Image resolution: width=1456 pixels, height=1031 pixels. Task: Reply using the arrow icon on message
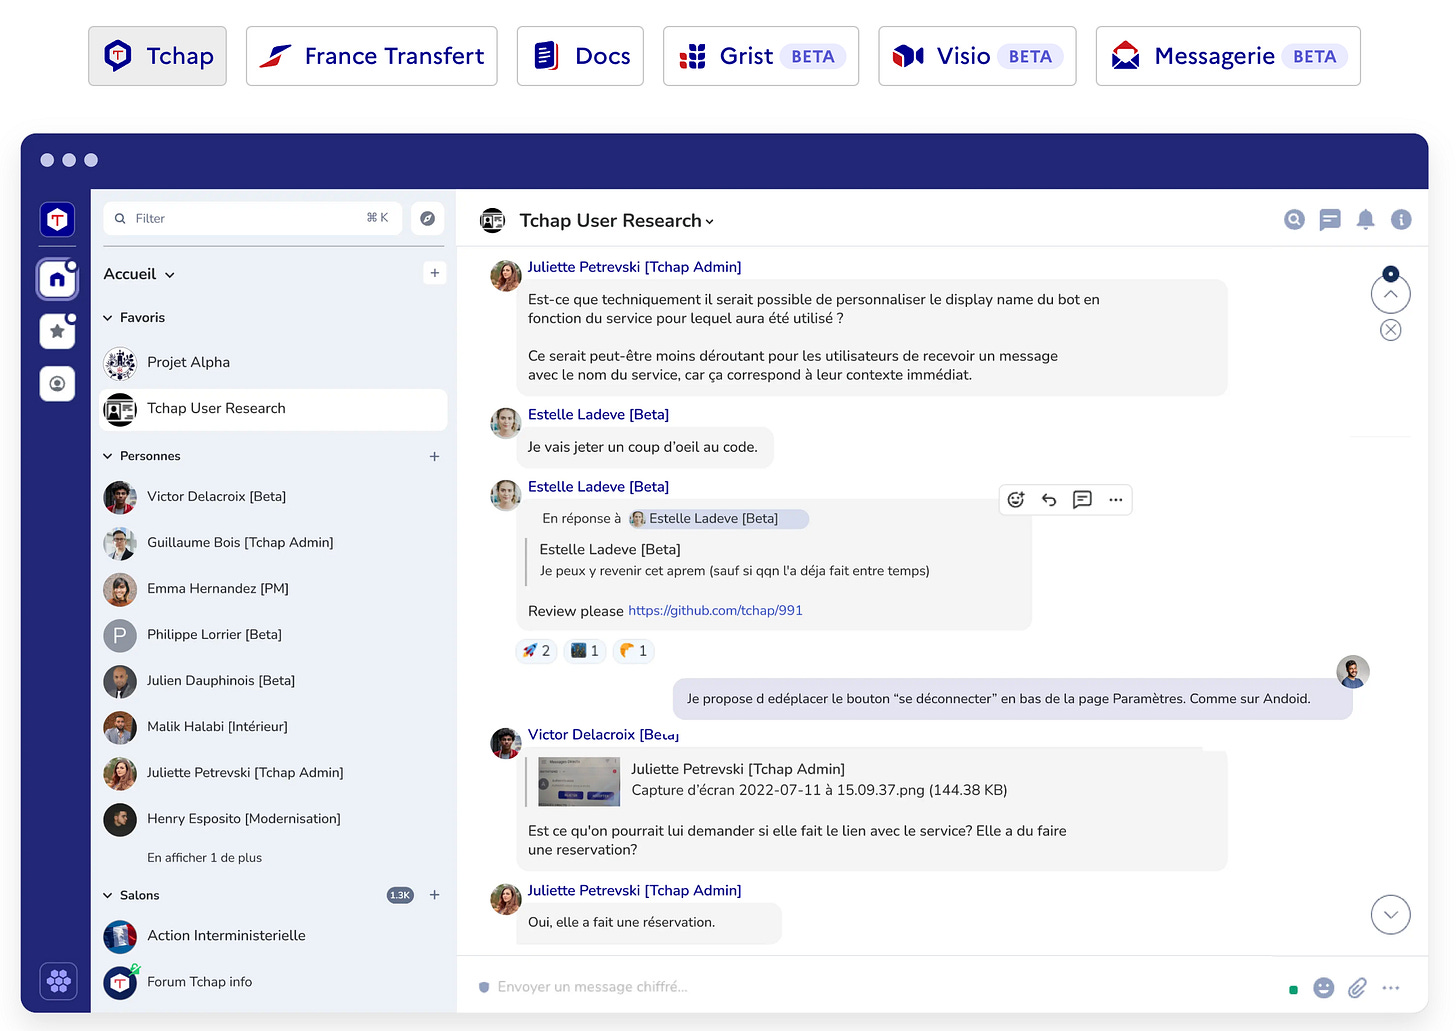pyautogui.click(x=1049, y=500)
